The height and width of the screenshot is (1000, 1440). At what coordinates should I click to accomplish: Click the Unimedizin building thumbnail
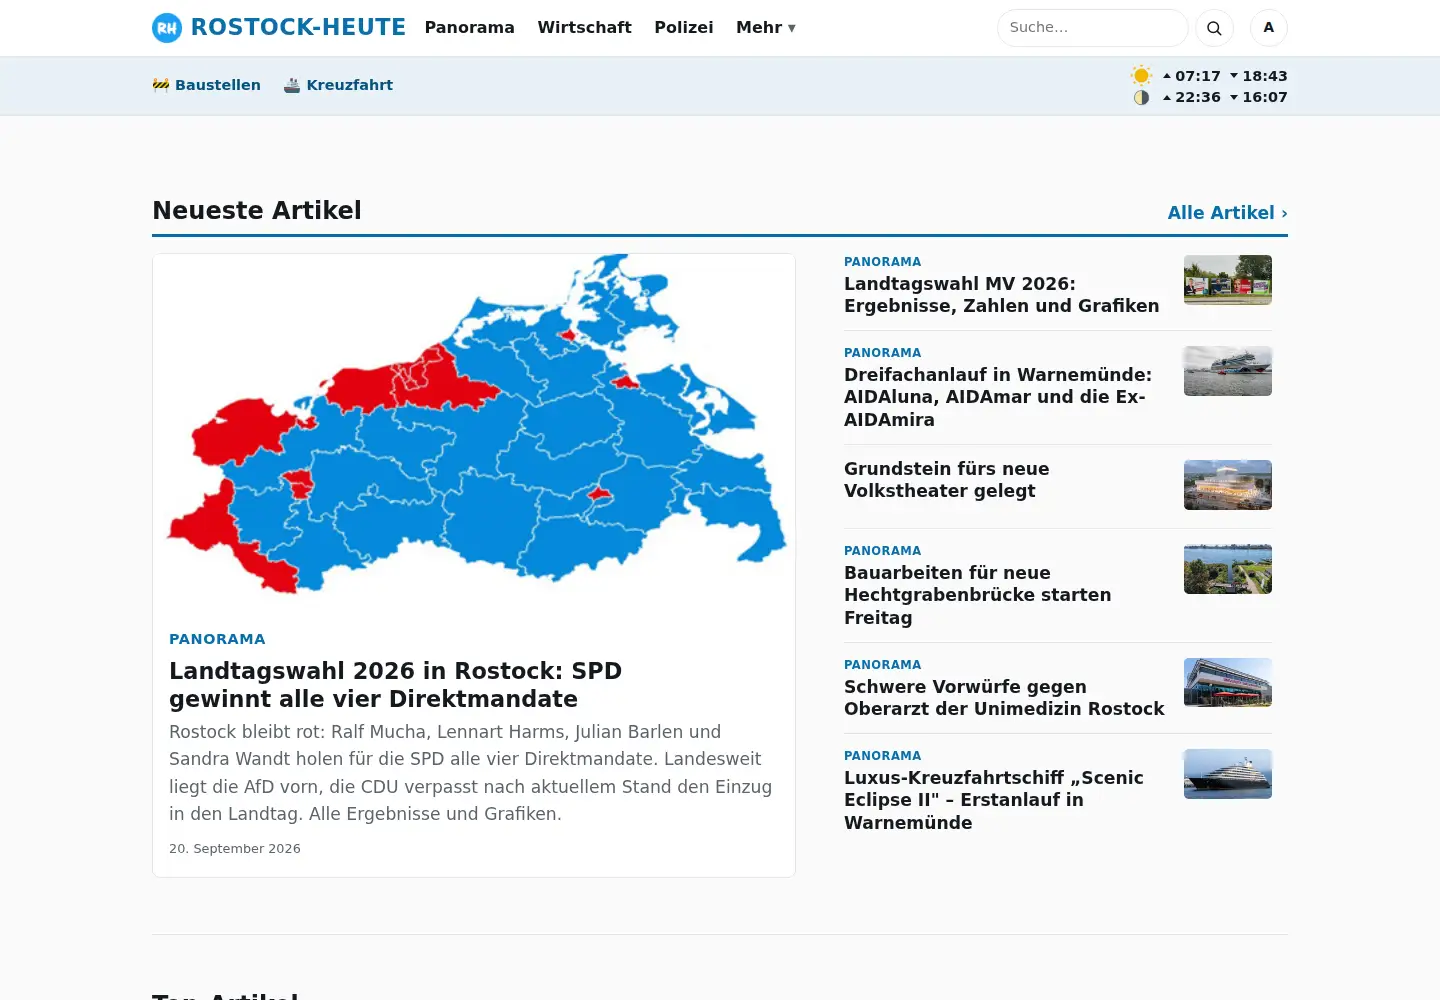[1228, 683]
